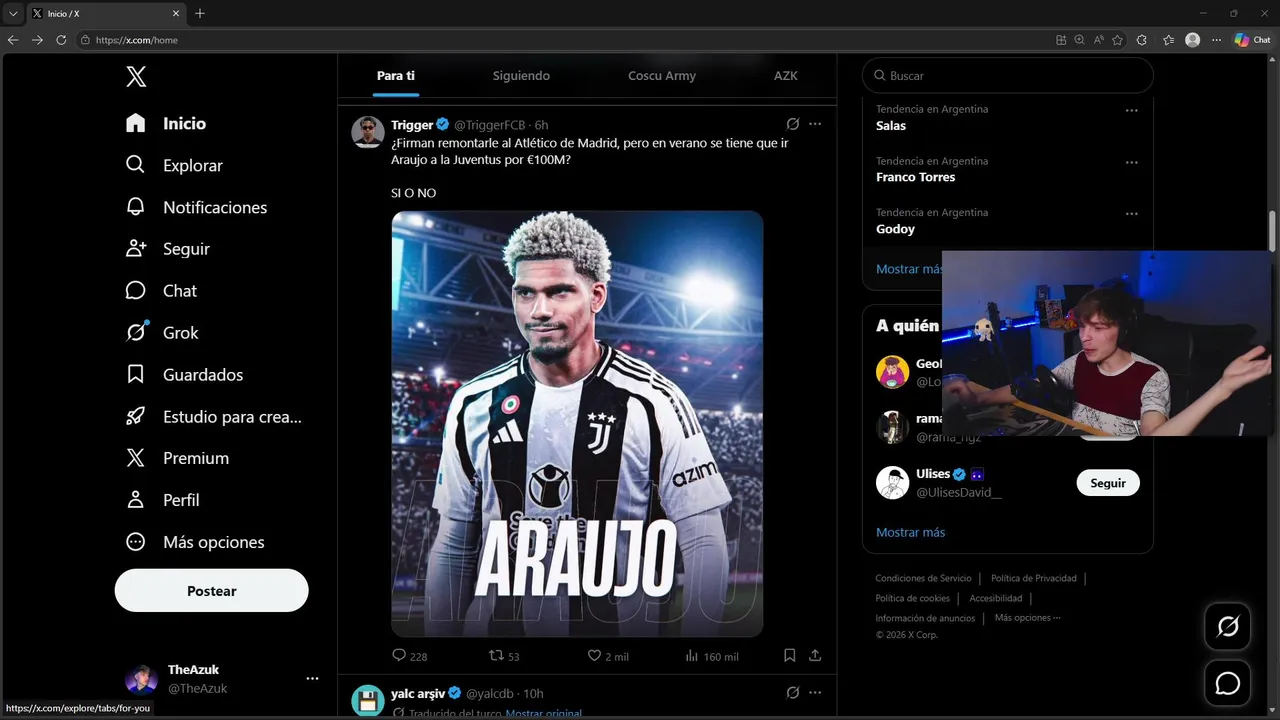Open Notificaciones bell
Screen dimensions: 1280x720
tap(196, 207)
